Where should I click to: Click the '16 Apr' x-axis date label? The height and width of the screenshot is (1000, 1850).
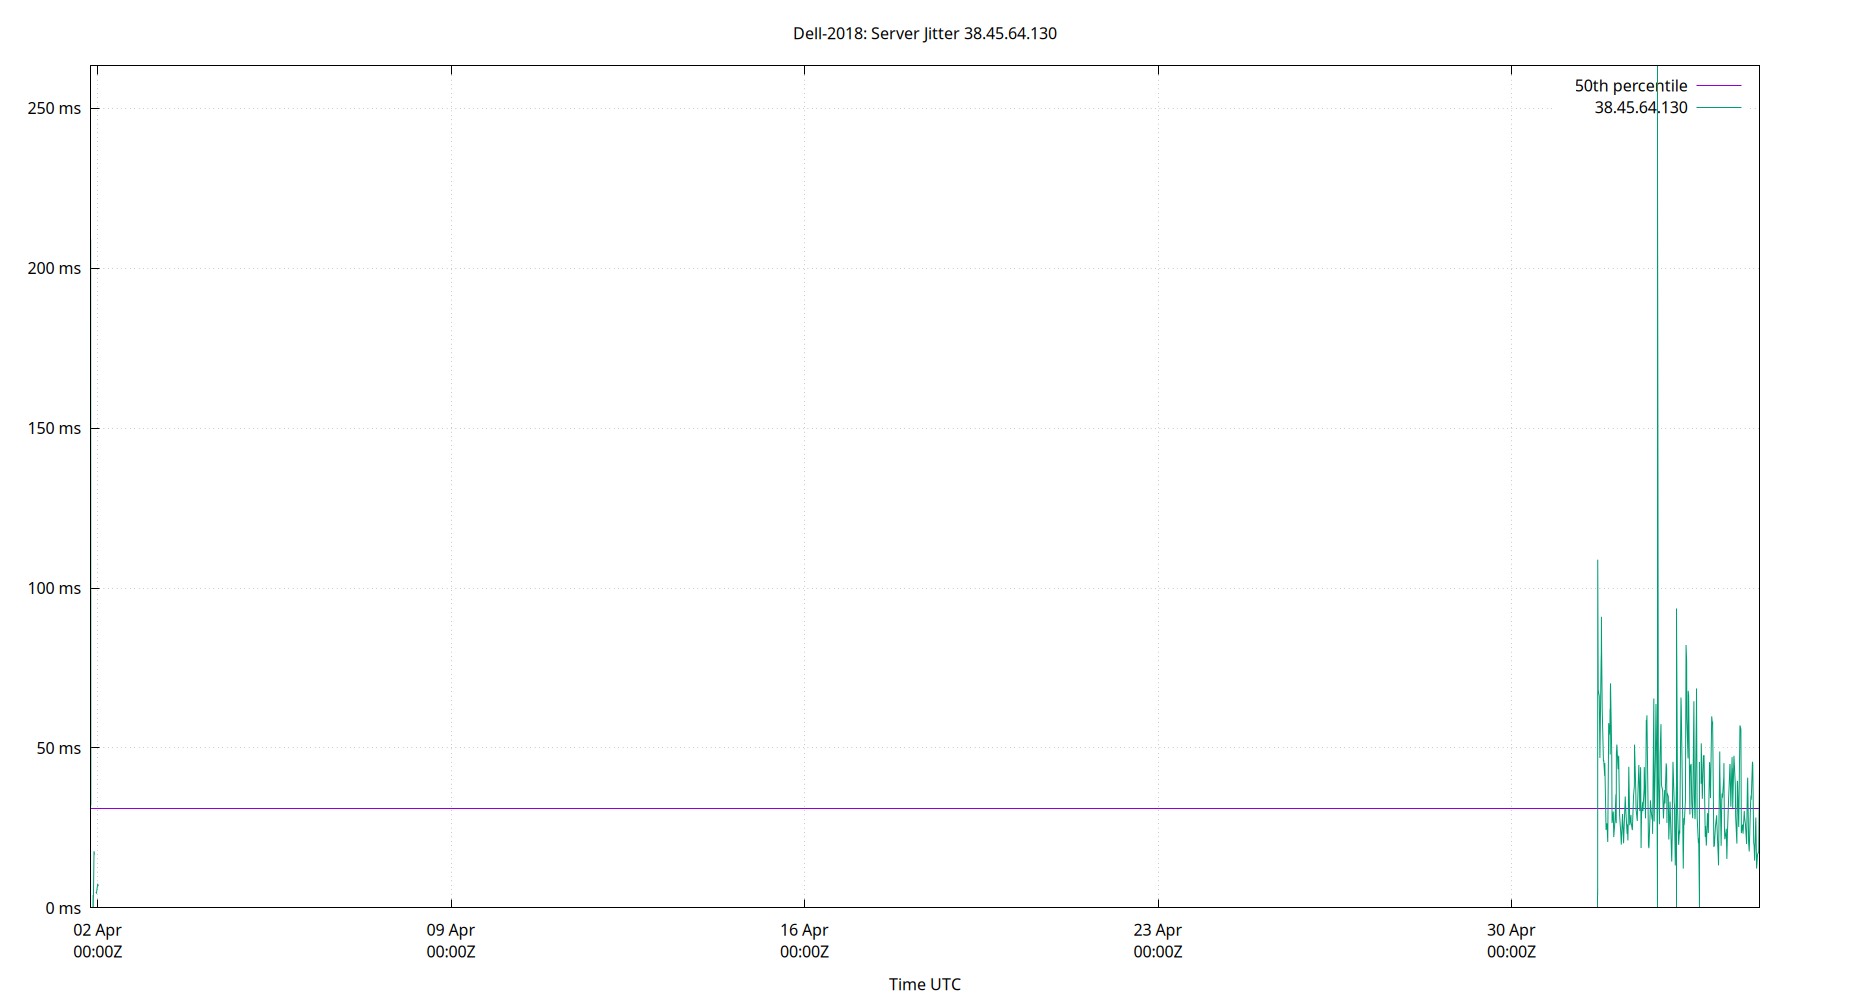pos(804,930)
